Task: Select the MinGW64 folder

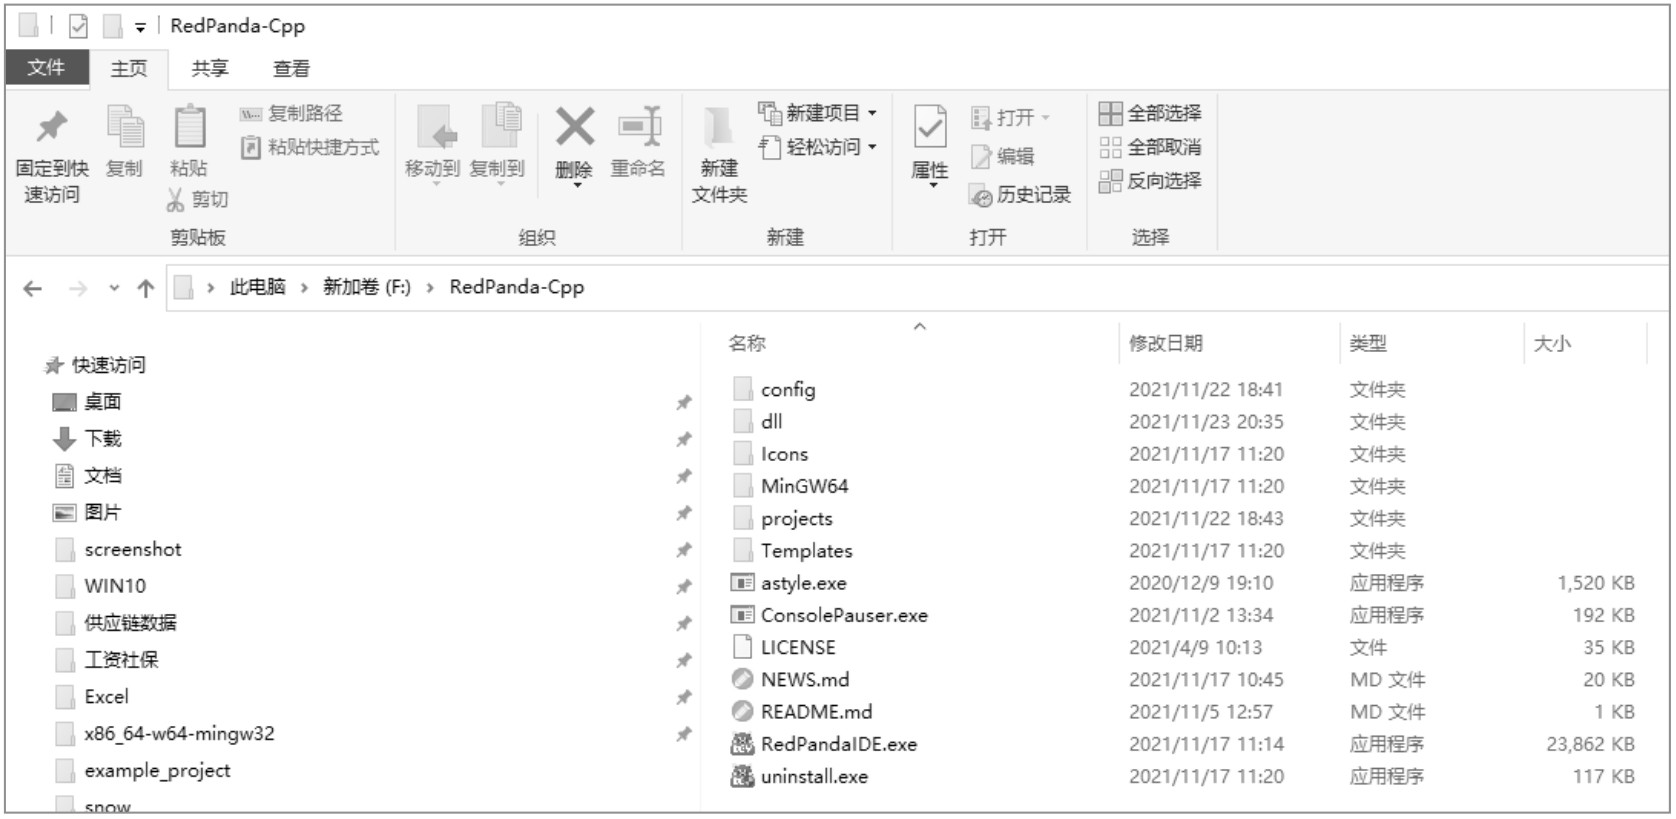Action: tap(790, 486)
